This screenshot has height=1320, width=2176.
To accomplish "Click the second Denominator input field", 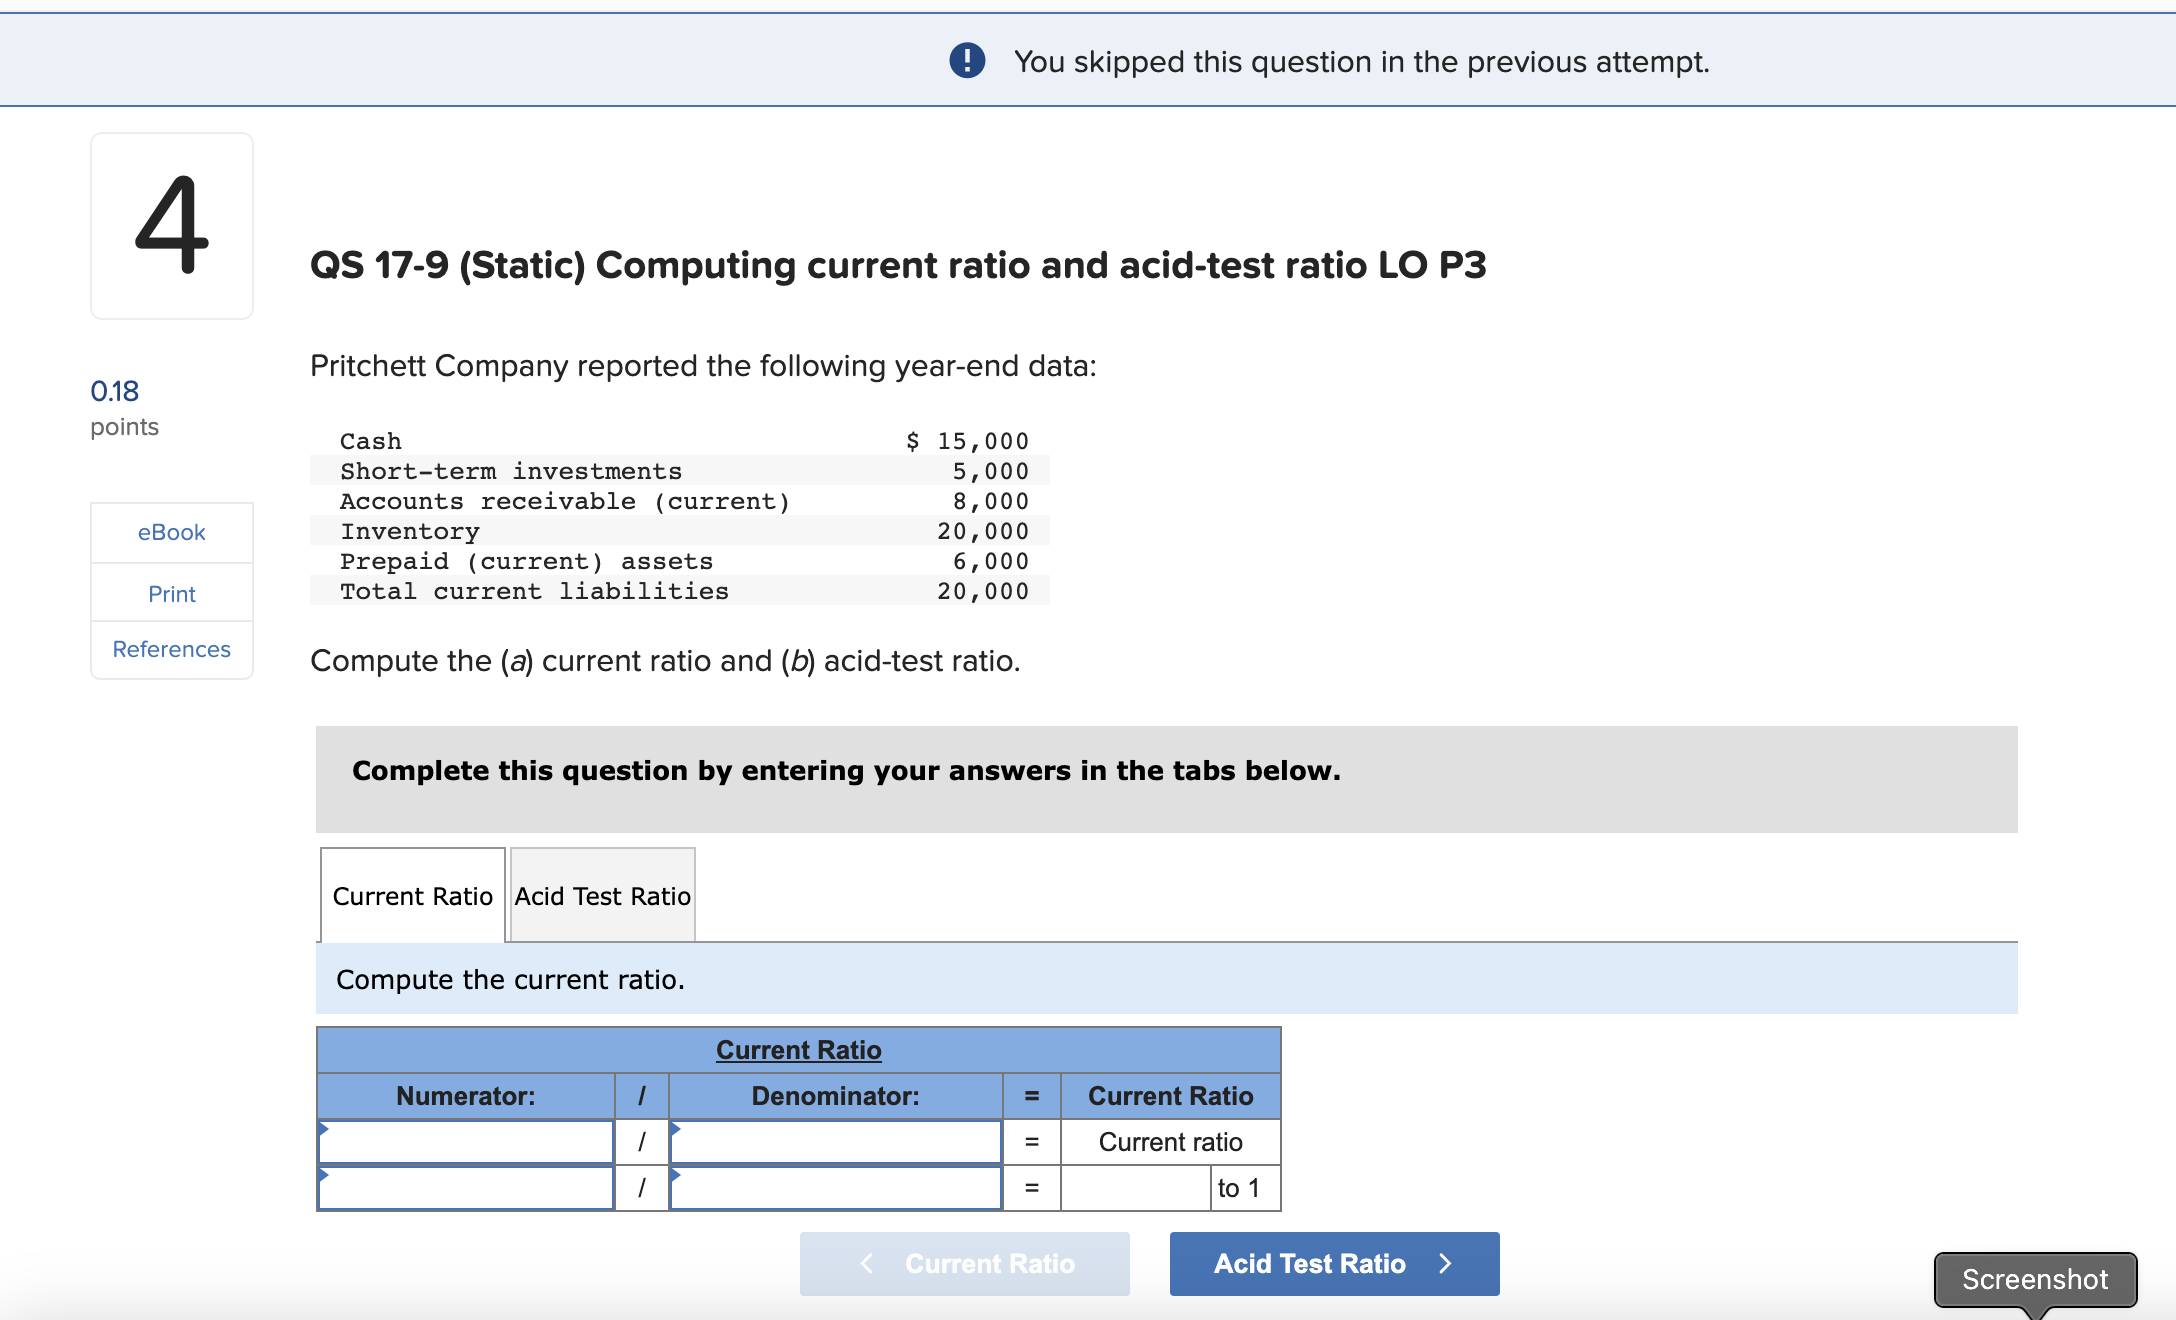I will point(835,1188).
